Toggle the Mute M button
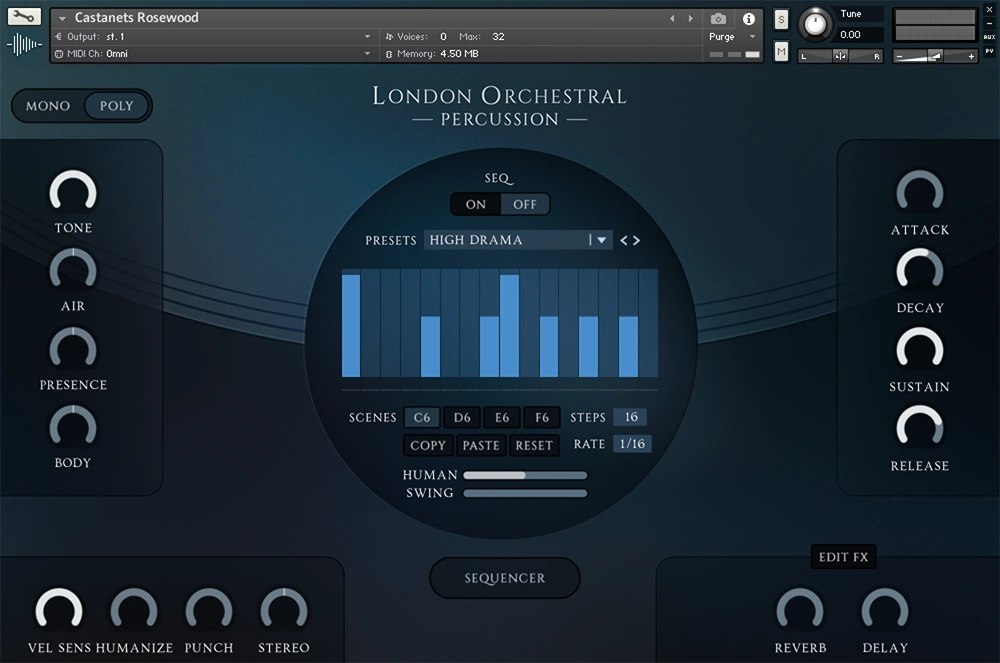This screenshot has width=1000, height=663. (781, 51)
